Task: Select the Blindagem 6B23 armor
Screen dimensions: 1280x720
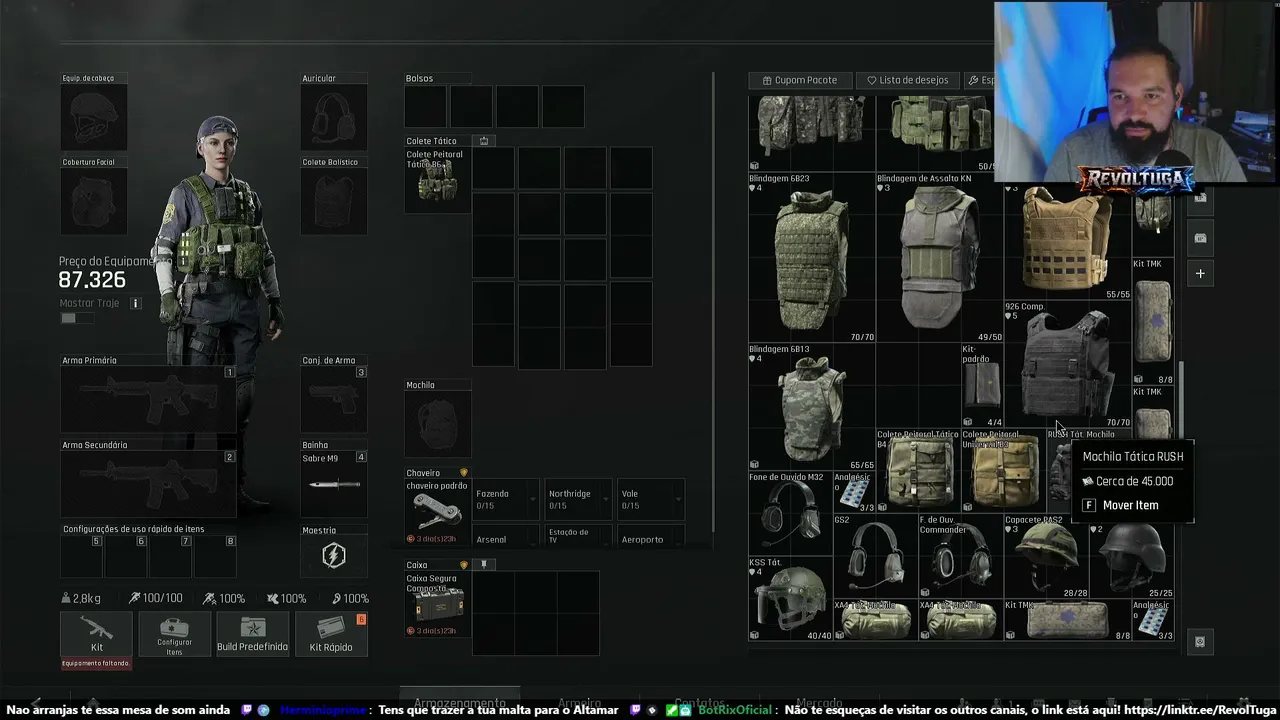Action: (812, 258)
